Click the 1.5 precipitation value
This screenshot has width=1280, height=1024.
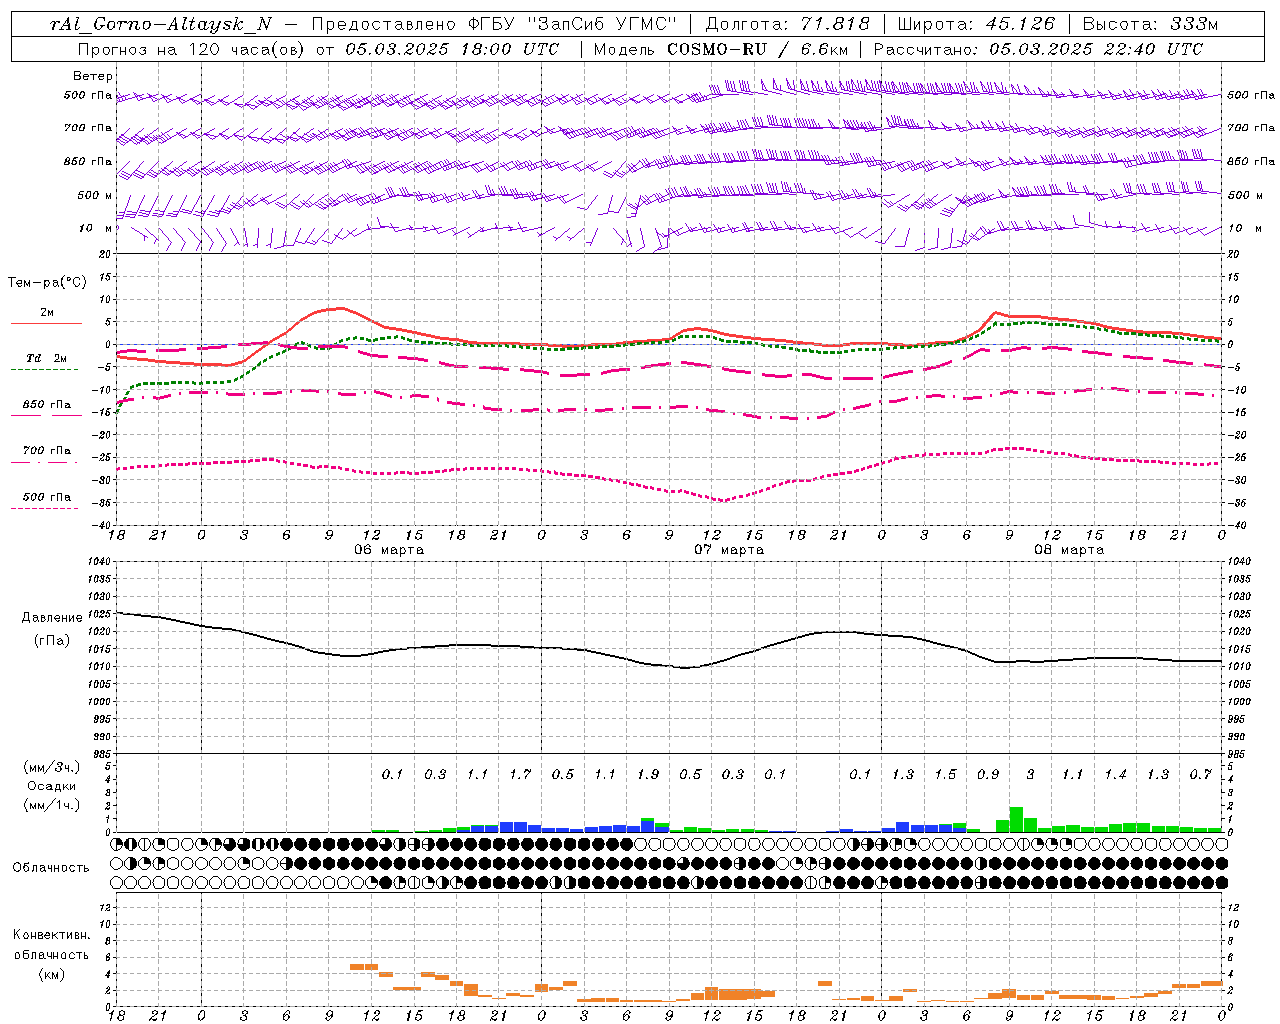945,774
